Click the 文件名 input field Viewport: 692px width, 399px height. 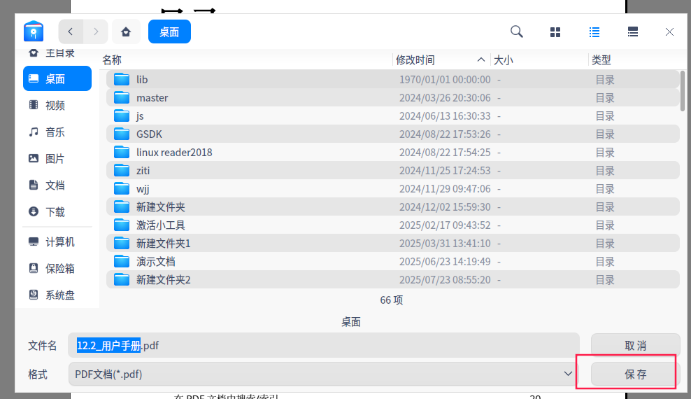coord(323,345)
